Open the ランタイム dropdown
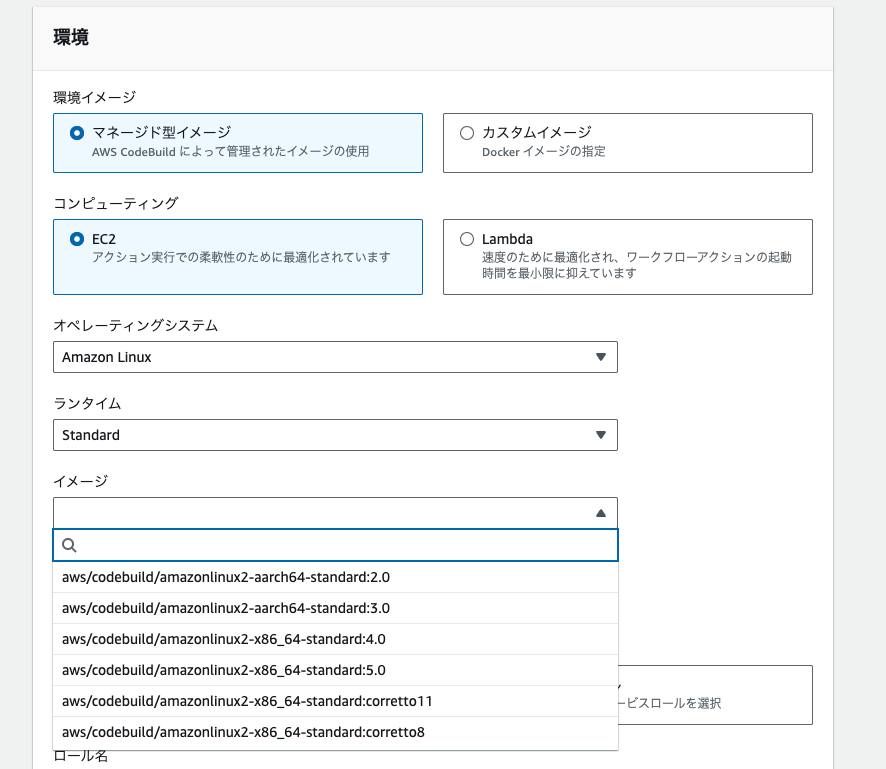This screenshot has height=769, width=886. coord(335,435)
